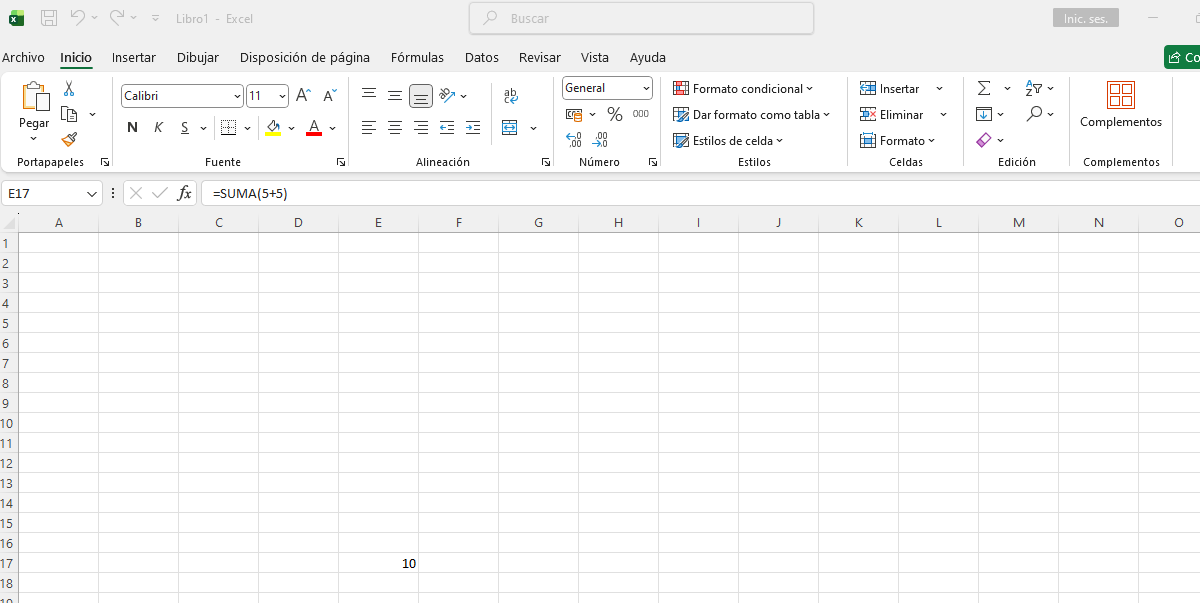This screenshot has height=603, width=1200.
Task: Toggle the bottom align button
Action: [x=421, y=96]
